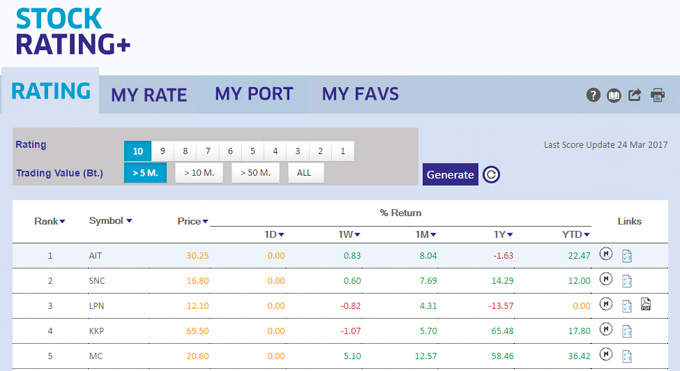Select the KKP symbol
The image size is (680, 371).
96,332
